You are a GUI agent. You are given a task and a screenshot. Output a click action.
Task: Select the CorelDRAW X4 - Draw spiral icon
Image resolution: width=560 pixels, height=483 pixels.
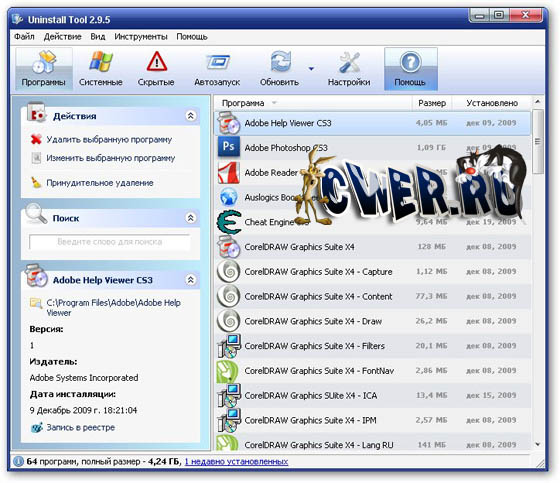pos(228,321)
